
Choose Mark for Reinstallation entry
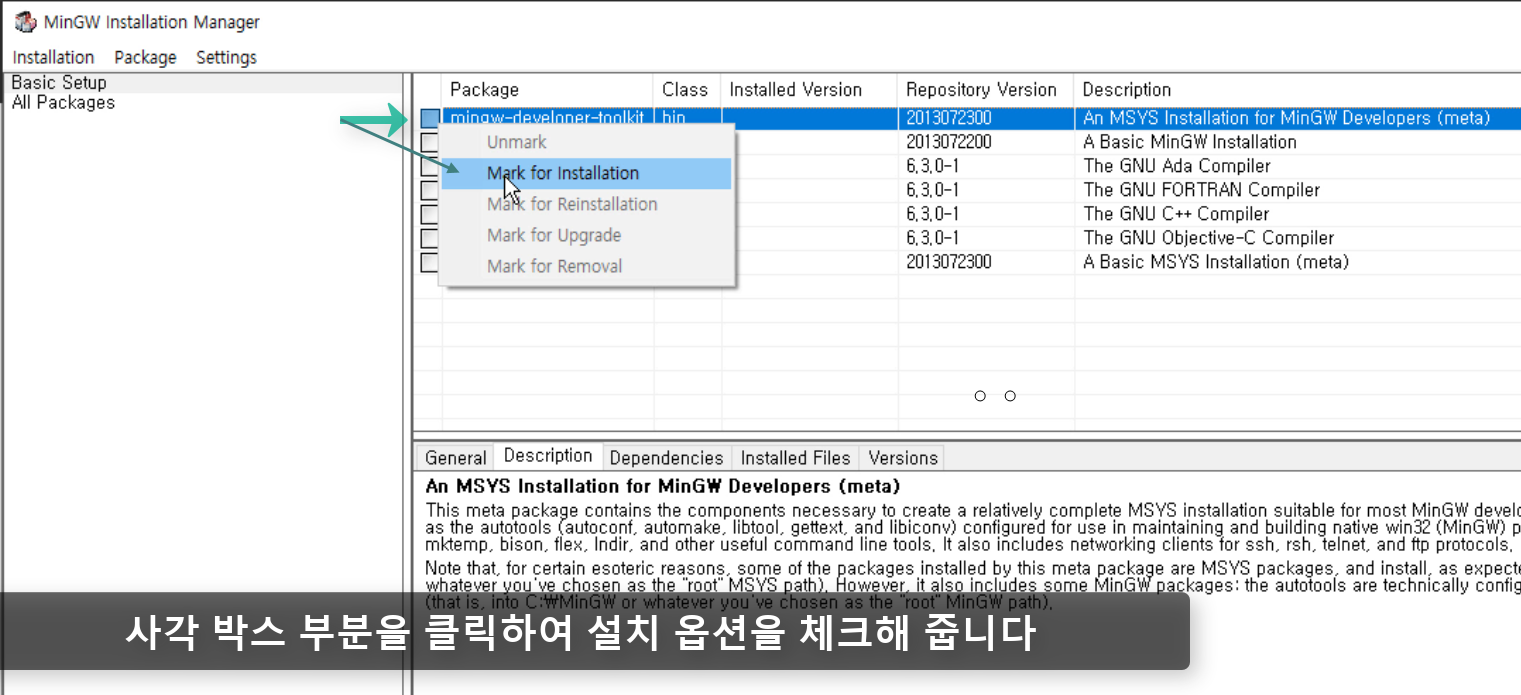[x=586, y=204]
